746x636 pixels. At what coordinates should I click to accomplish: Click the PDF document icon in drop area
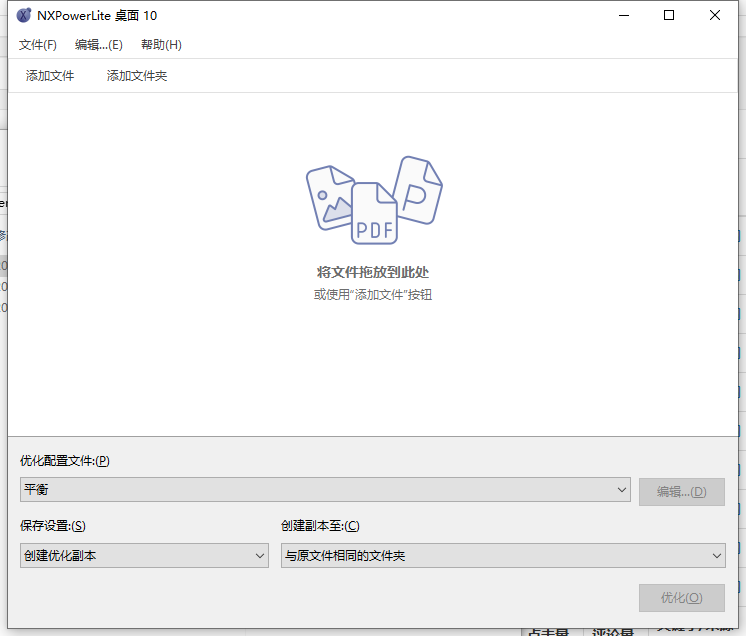374,214
